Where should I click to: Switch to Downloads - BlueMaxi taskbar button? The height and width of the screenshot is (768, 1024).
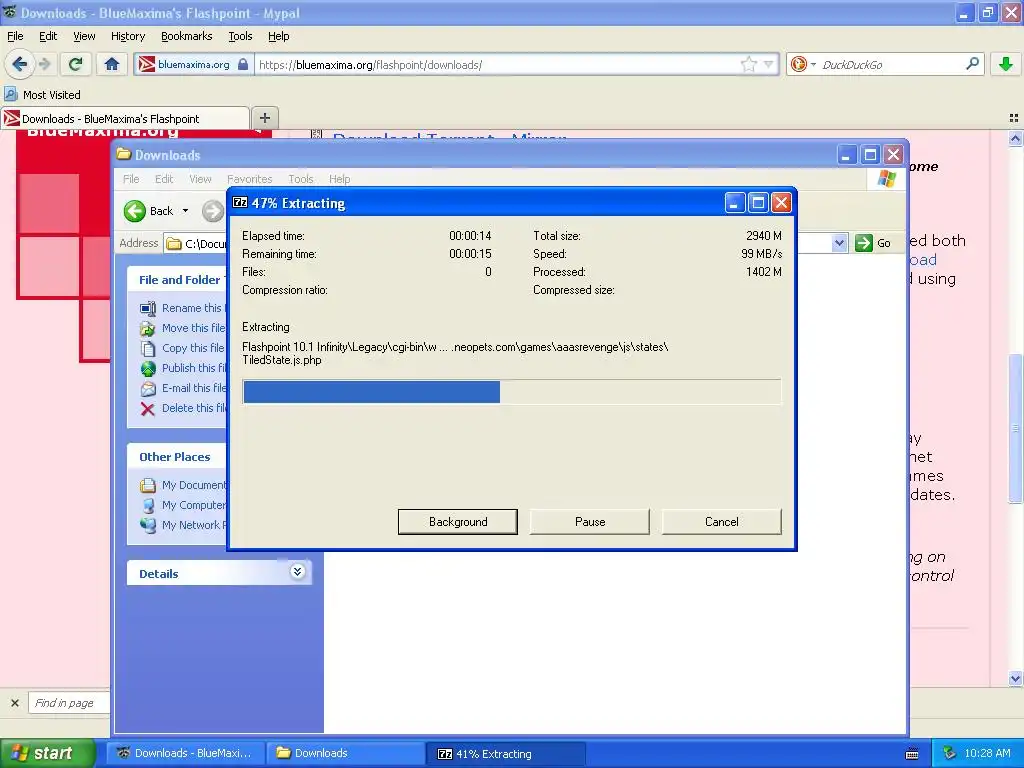[x=186, y=753]
